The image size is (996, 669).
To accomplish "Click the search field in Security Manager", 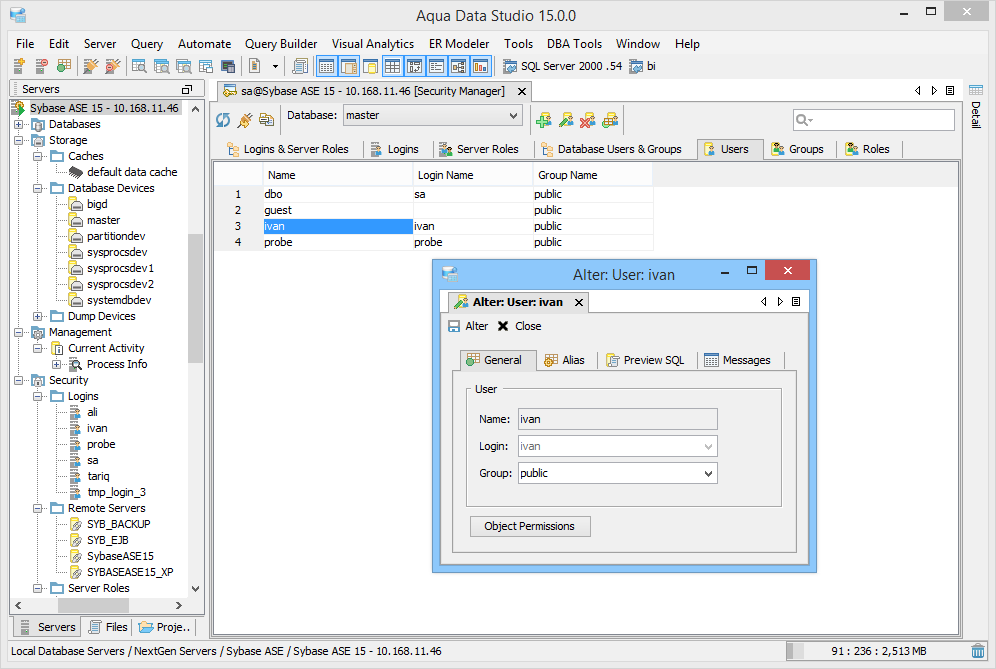I will point(873,119).
